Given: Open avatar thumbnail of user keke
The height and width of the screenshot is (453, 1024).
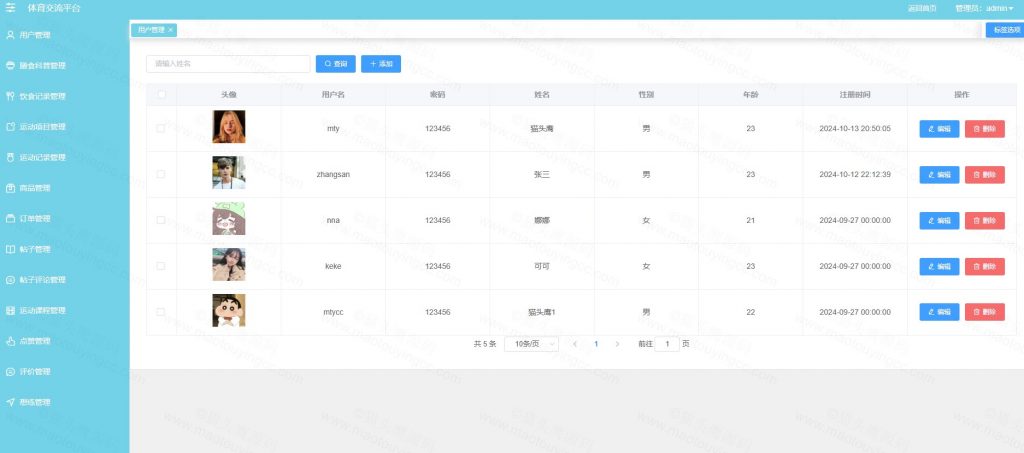Looking at the screenshot, I should coord(229,264).
